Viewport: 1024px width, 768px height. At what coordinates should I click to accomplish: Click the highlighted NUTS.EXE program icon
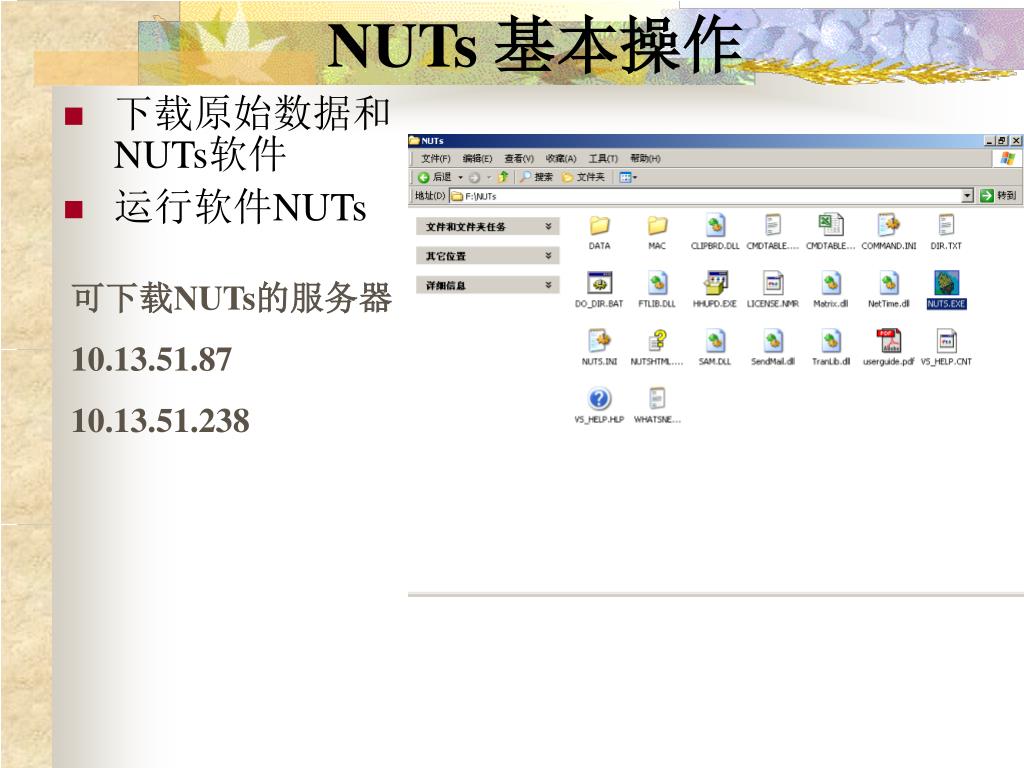[x=946, y=283]
